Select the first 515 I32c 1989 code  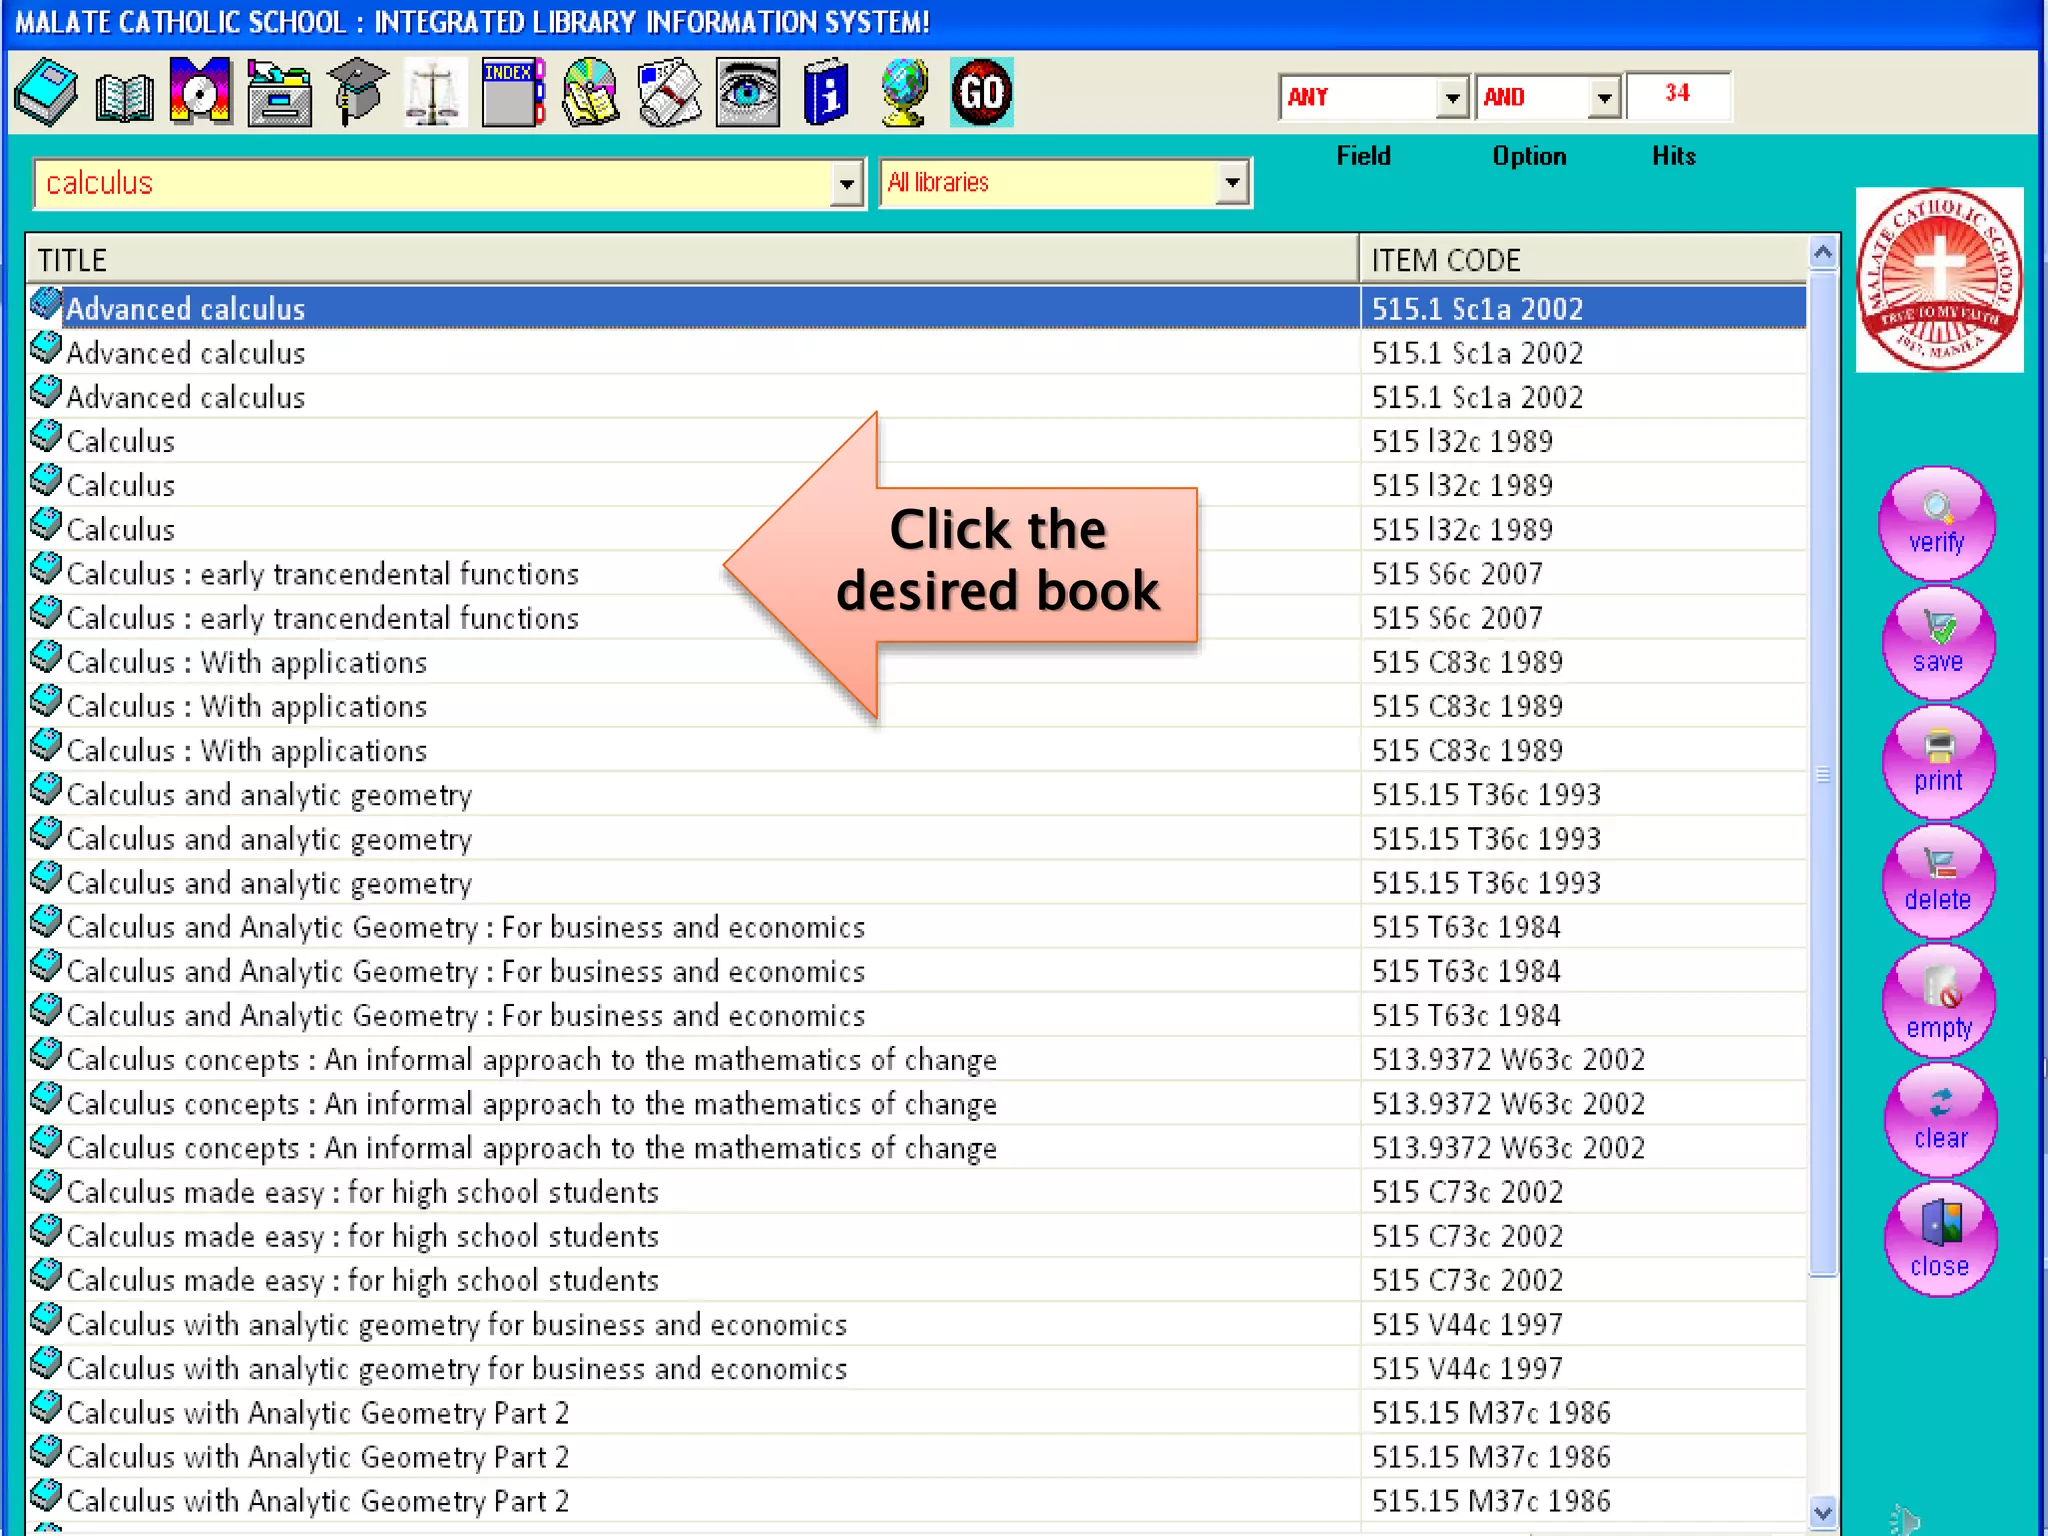1462,441
